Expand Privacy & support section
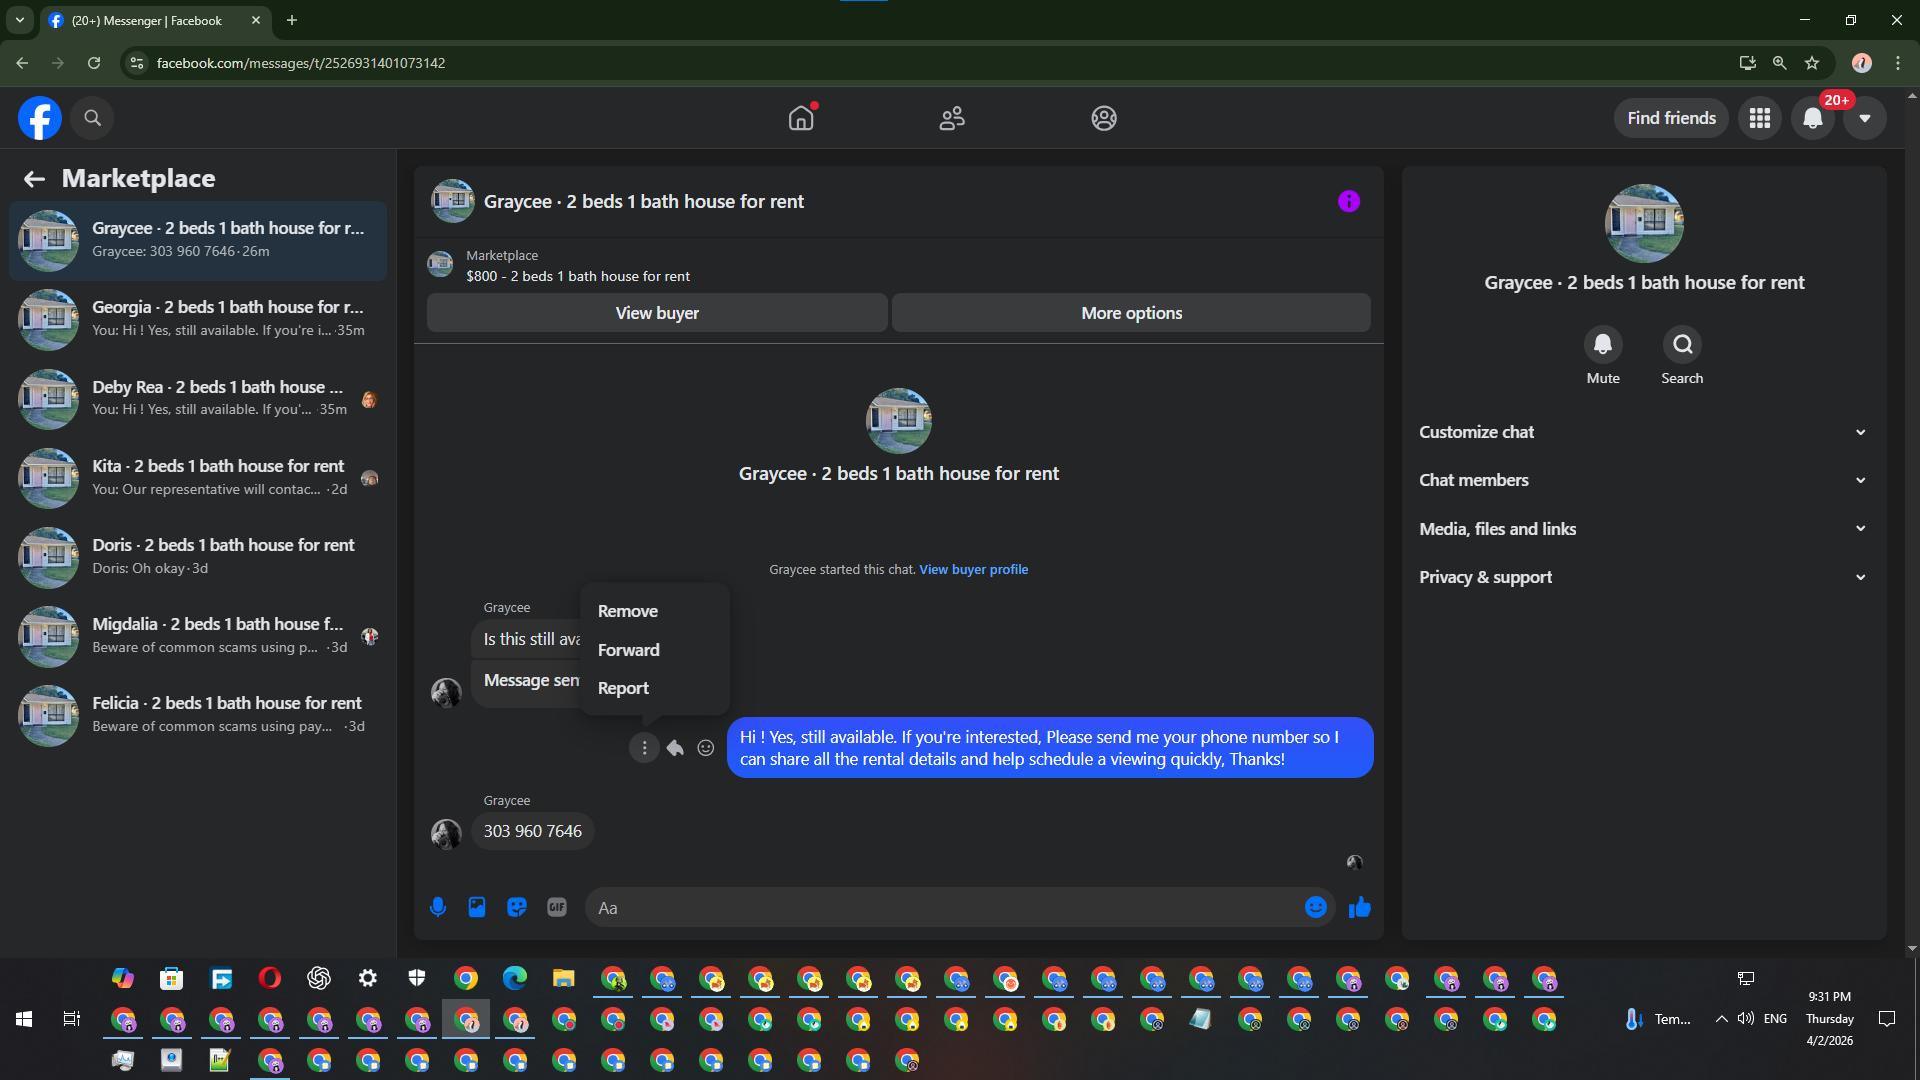 (1644, 577)
